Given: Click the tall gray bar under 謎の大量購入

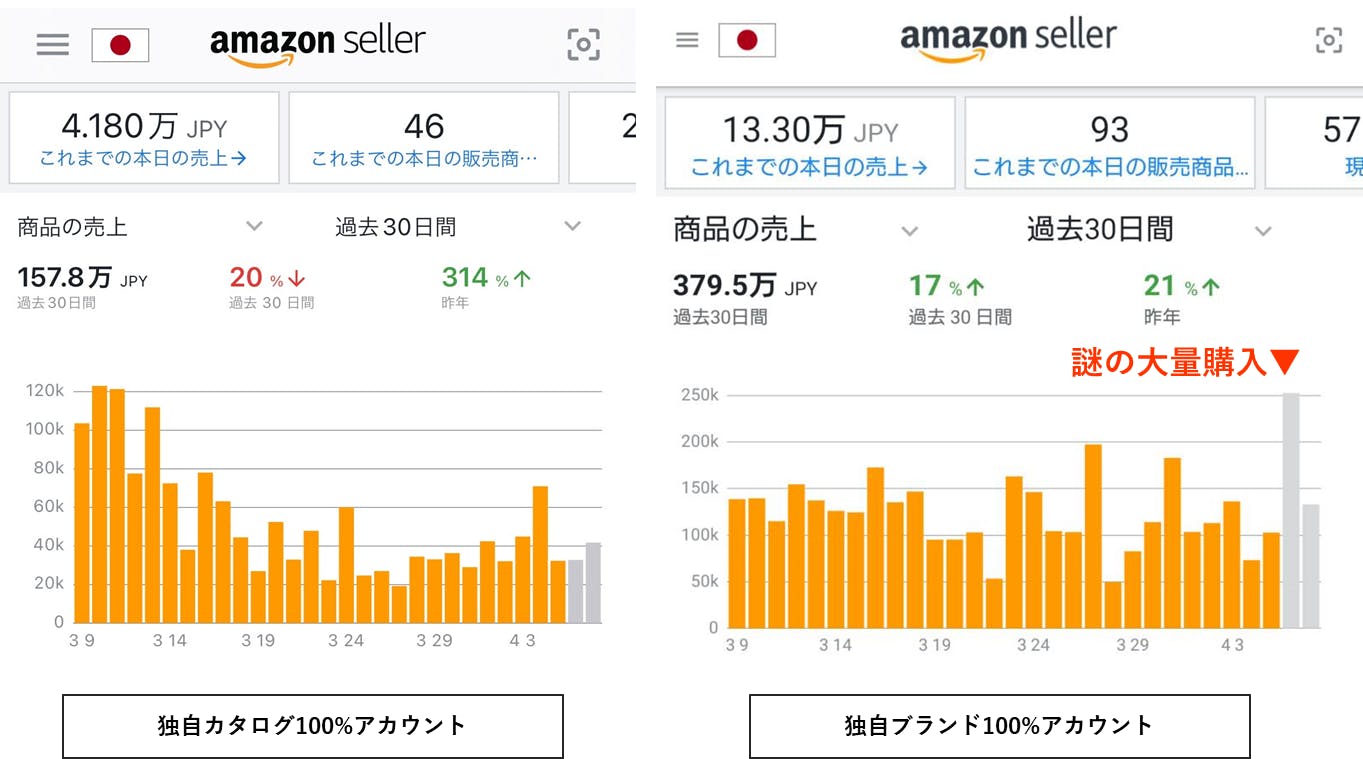Looking at the screenshot, I should pyautogui.click(x=1291, y=510).
